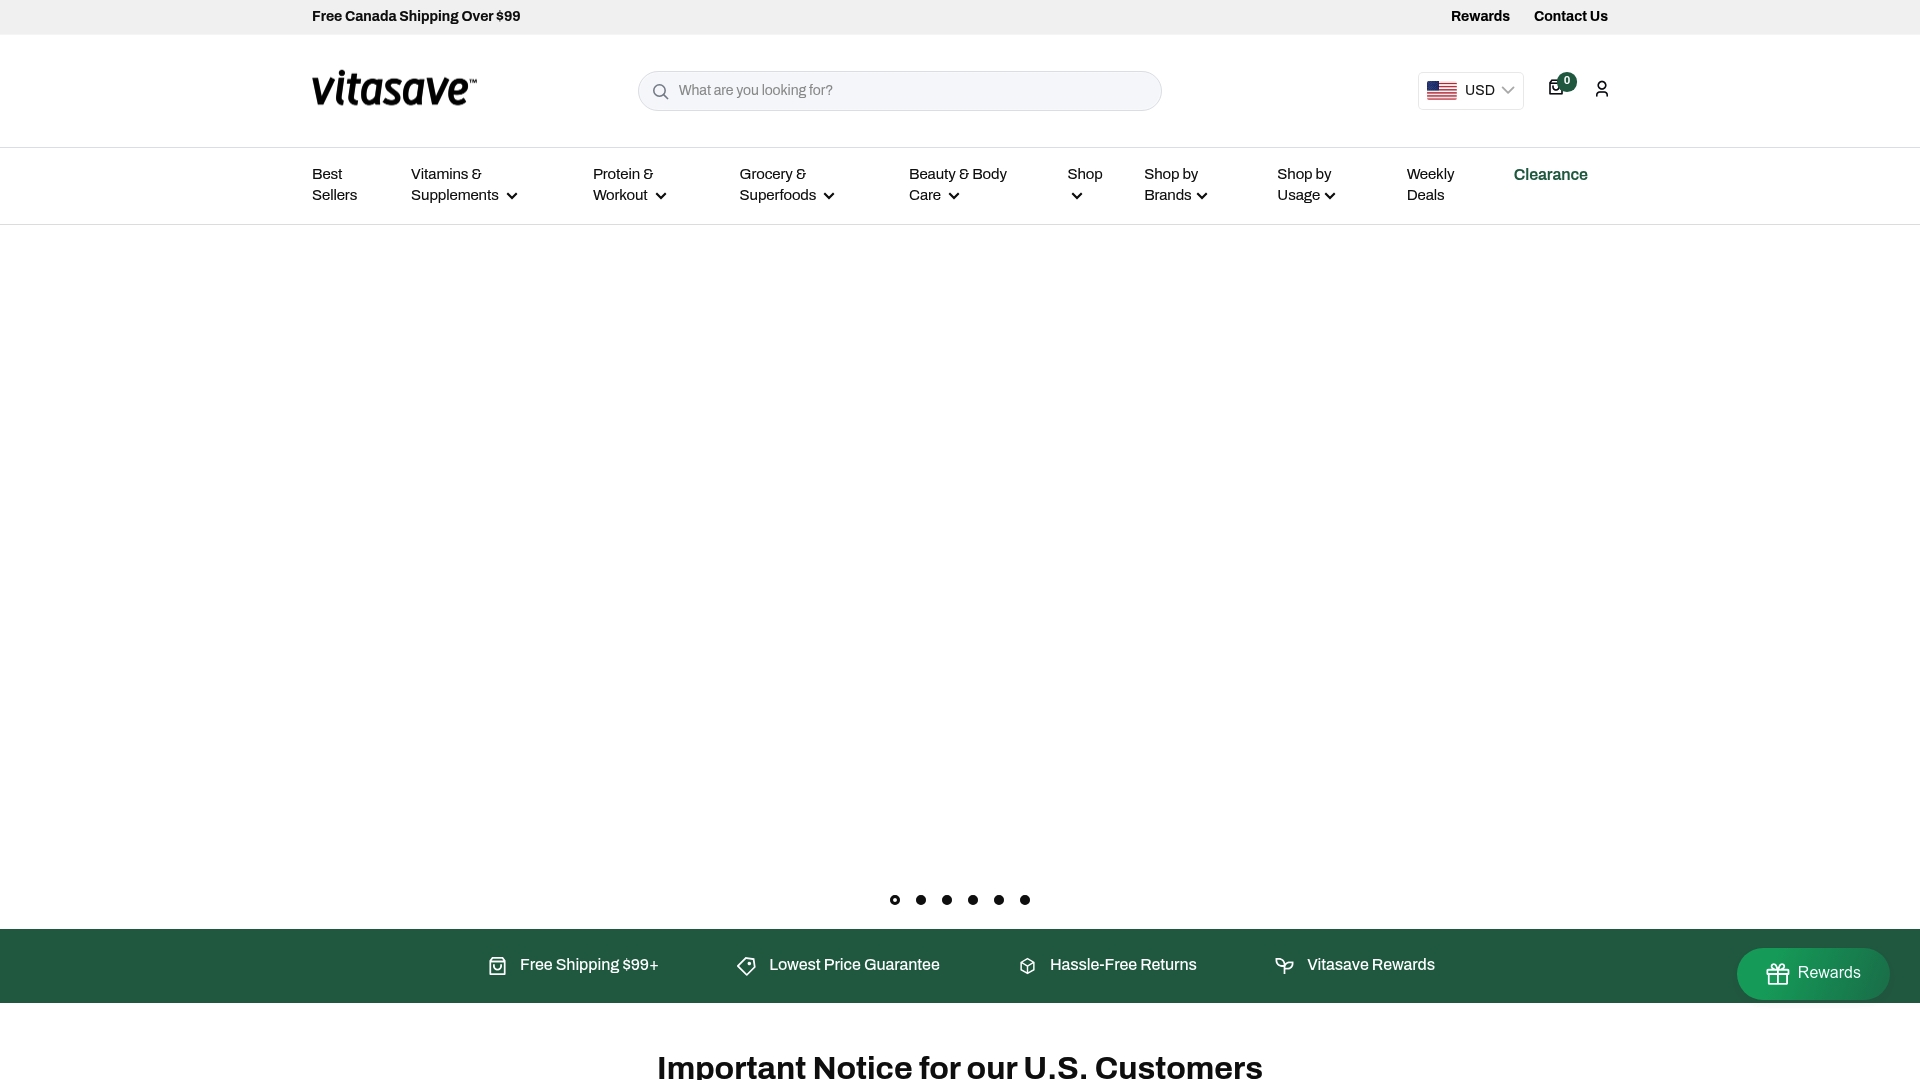Click the US flag in the currency selector
This screenshot has width=1920, height=1080.
tap(1441, 90)
